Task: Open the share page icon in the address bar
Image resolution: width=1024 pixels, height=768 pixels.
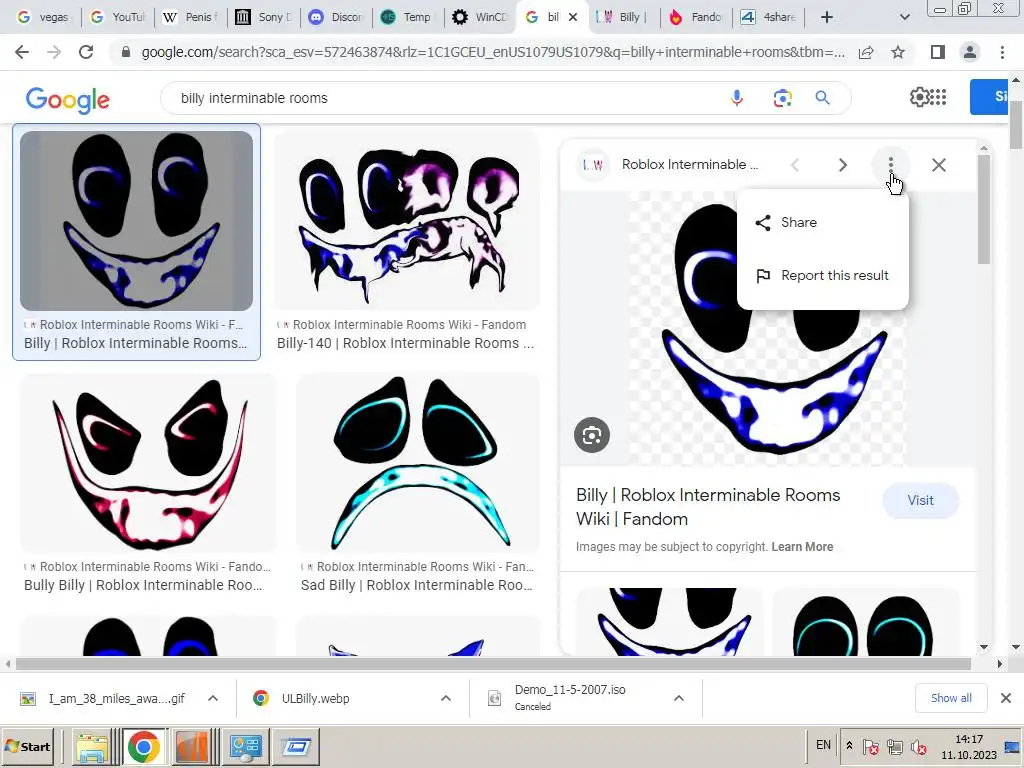Action: 866,52
